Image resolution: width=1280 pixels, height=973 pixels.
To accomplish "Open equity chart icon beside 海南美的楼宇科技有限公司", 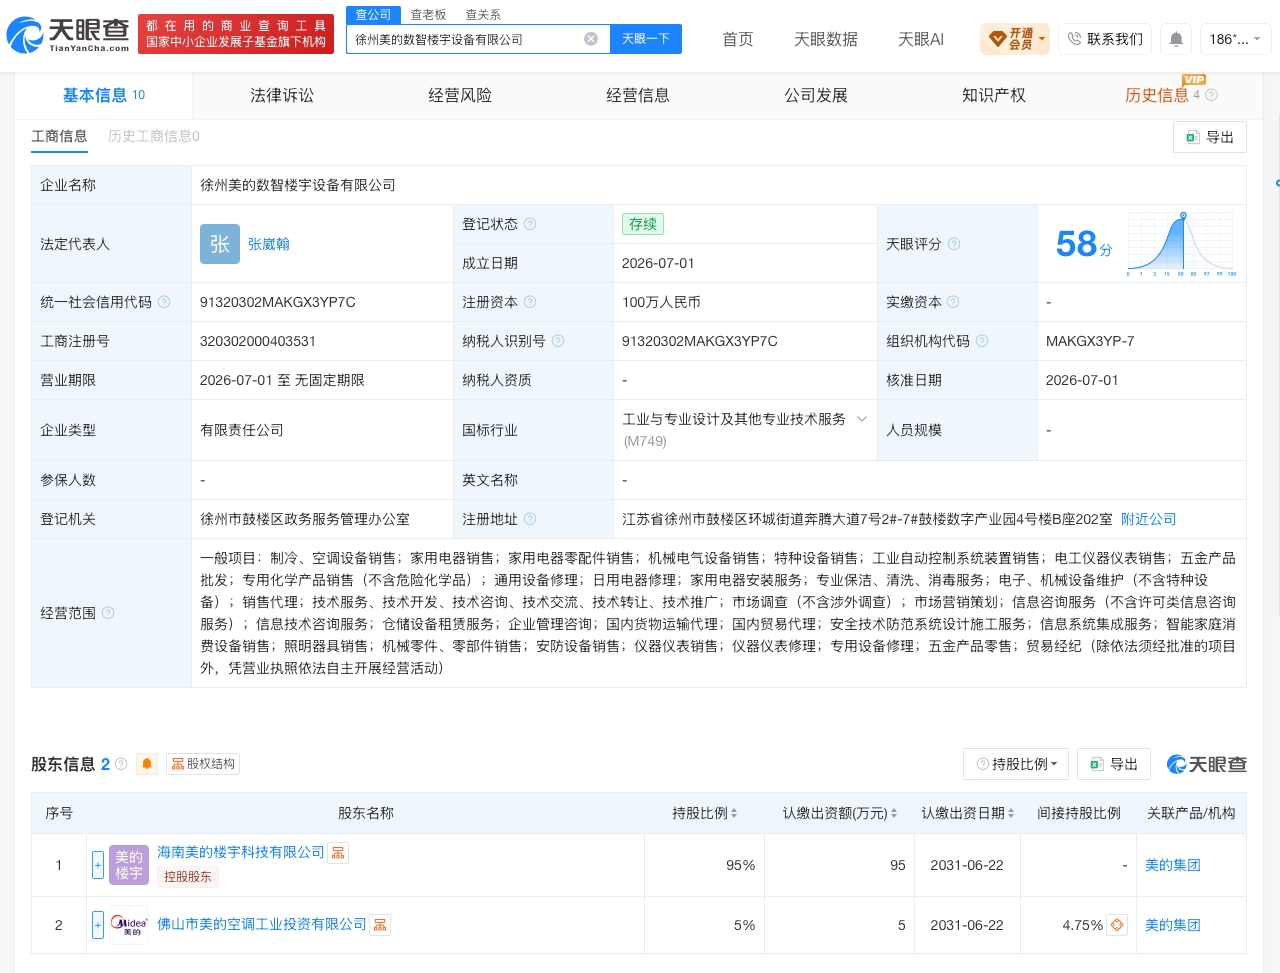I will (x=338, y=853).
